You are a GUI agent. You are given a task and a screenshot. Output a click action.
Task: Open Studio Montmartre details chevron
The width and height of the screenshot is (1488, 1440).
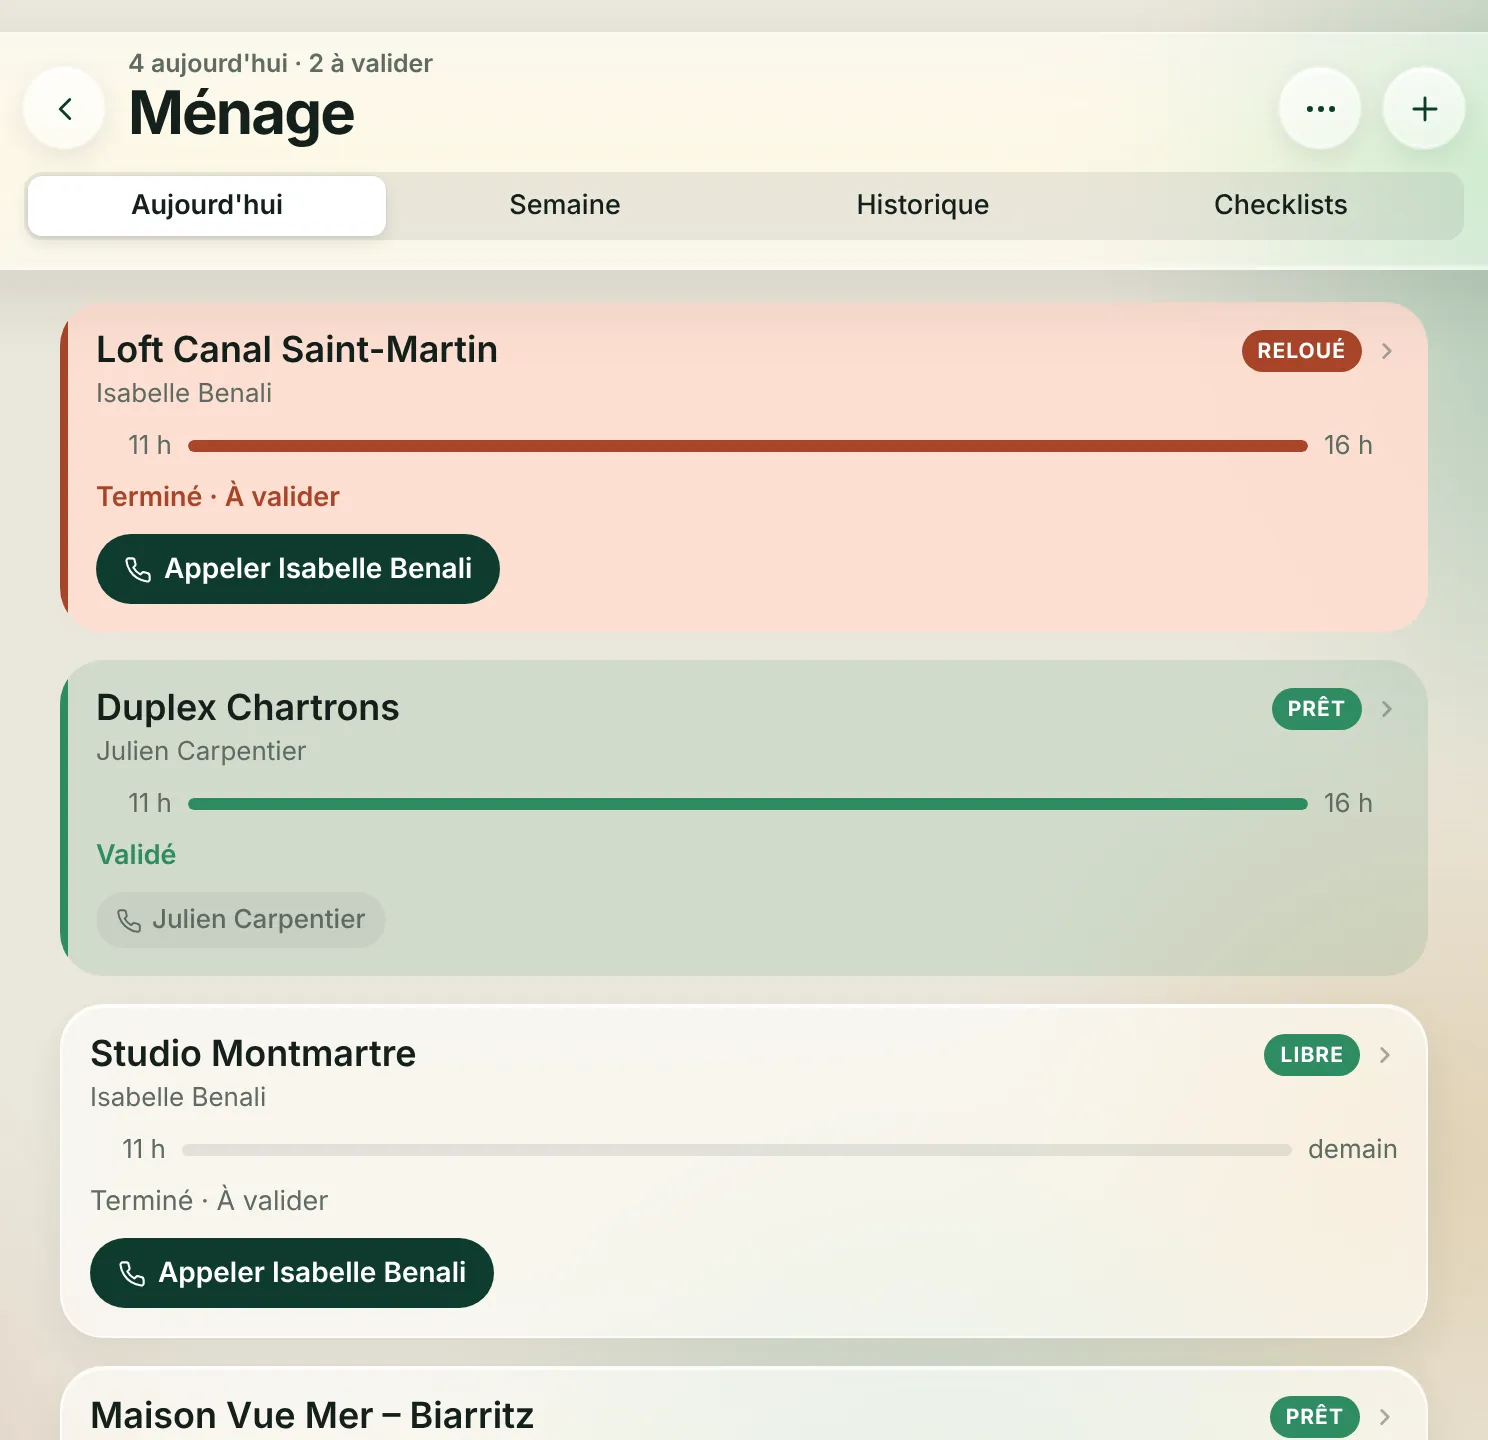click(1384, 1055)
